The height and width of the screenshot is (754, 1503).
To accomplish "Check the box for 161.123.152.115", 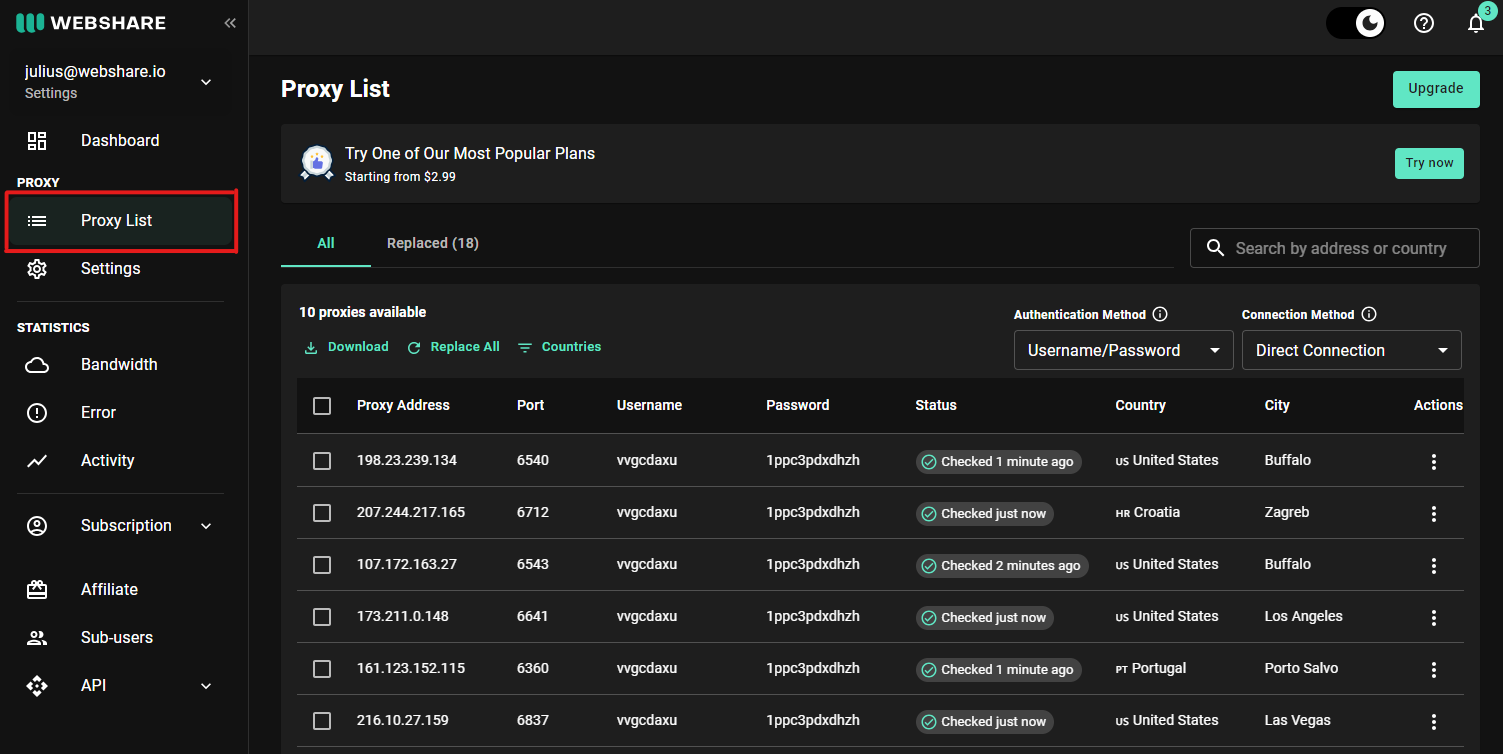I will pos(322,669).
